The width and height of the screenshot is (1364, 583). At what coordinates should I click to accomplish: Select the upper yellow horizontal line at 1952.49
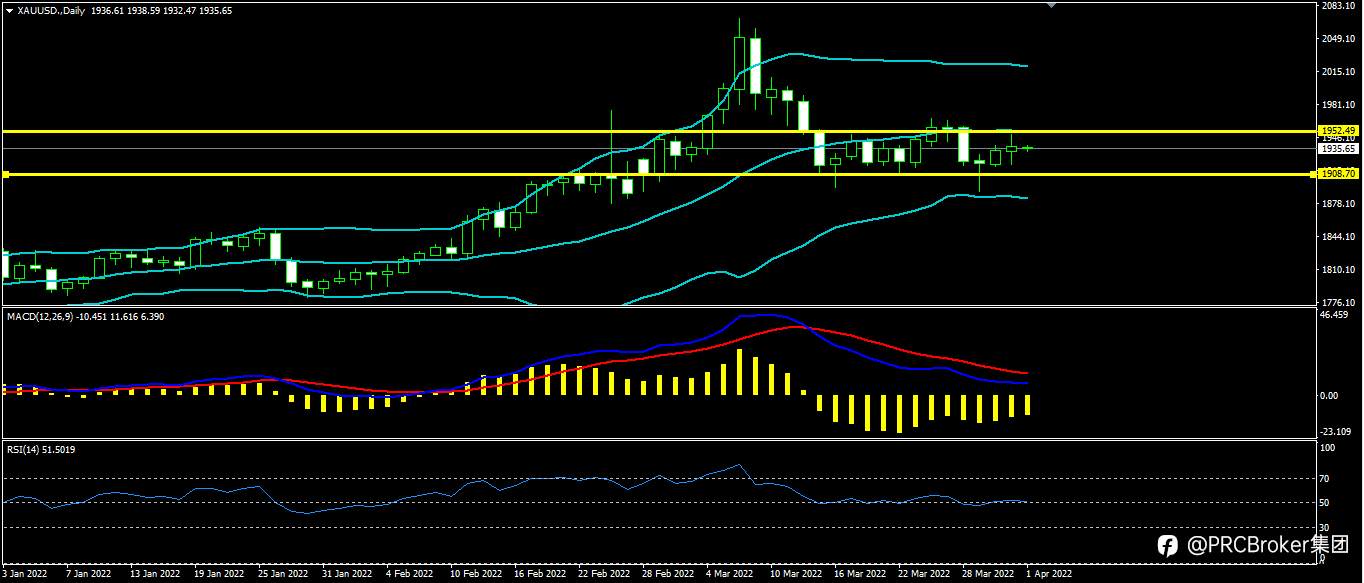(x=658, y=131)
